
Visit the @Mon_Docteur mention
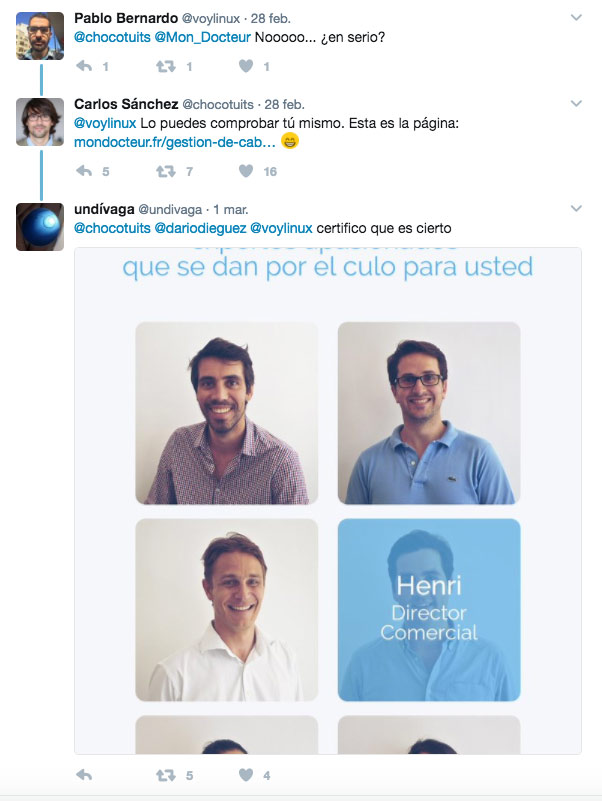(202, 37)
